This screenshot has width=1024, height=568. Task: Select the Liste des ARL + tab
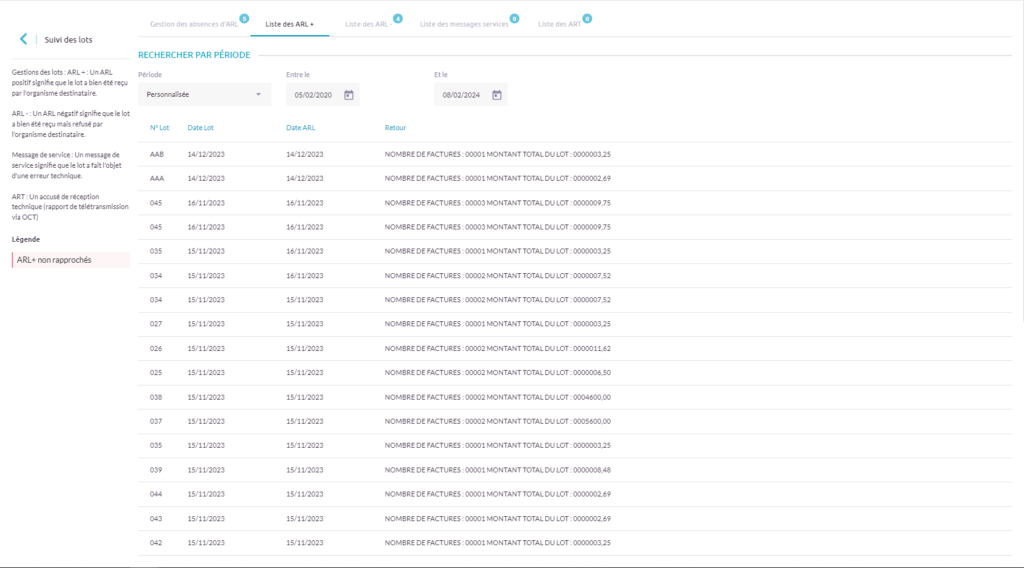pyautogui.click(x=289, y=23)
